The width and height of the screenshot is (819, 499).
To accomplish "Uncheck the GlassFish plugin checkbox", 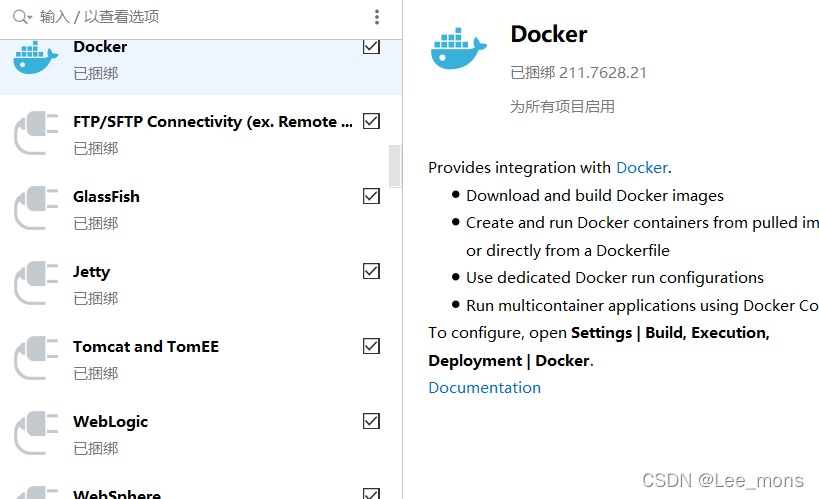I will [371, 196].
